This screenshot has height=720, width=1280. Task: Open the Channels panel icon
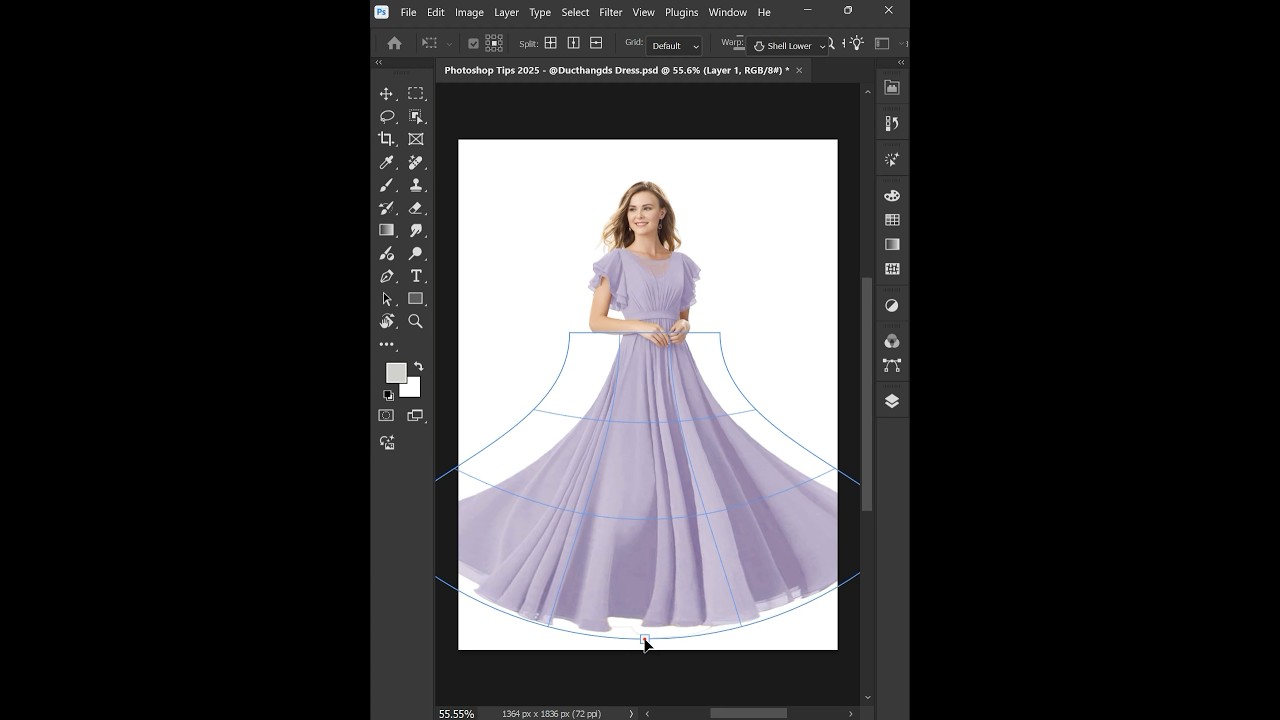coord(892,342)
